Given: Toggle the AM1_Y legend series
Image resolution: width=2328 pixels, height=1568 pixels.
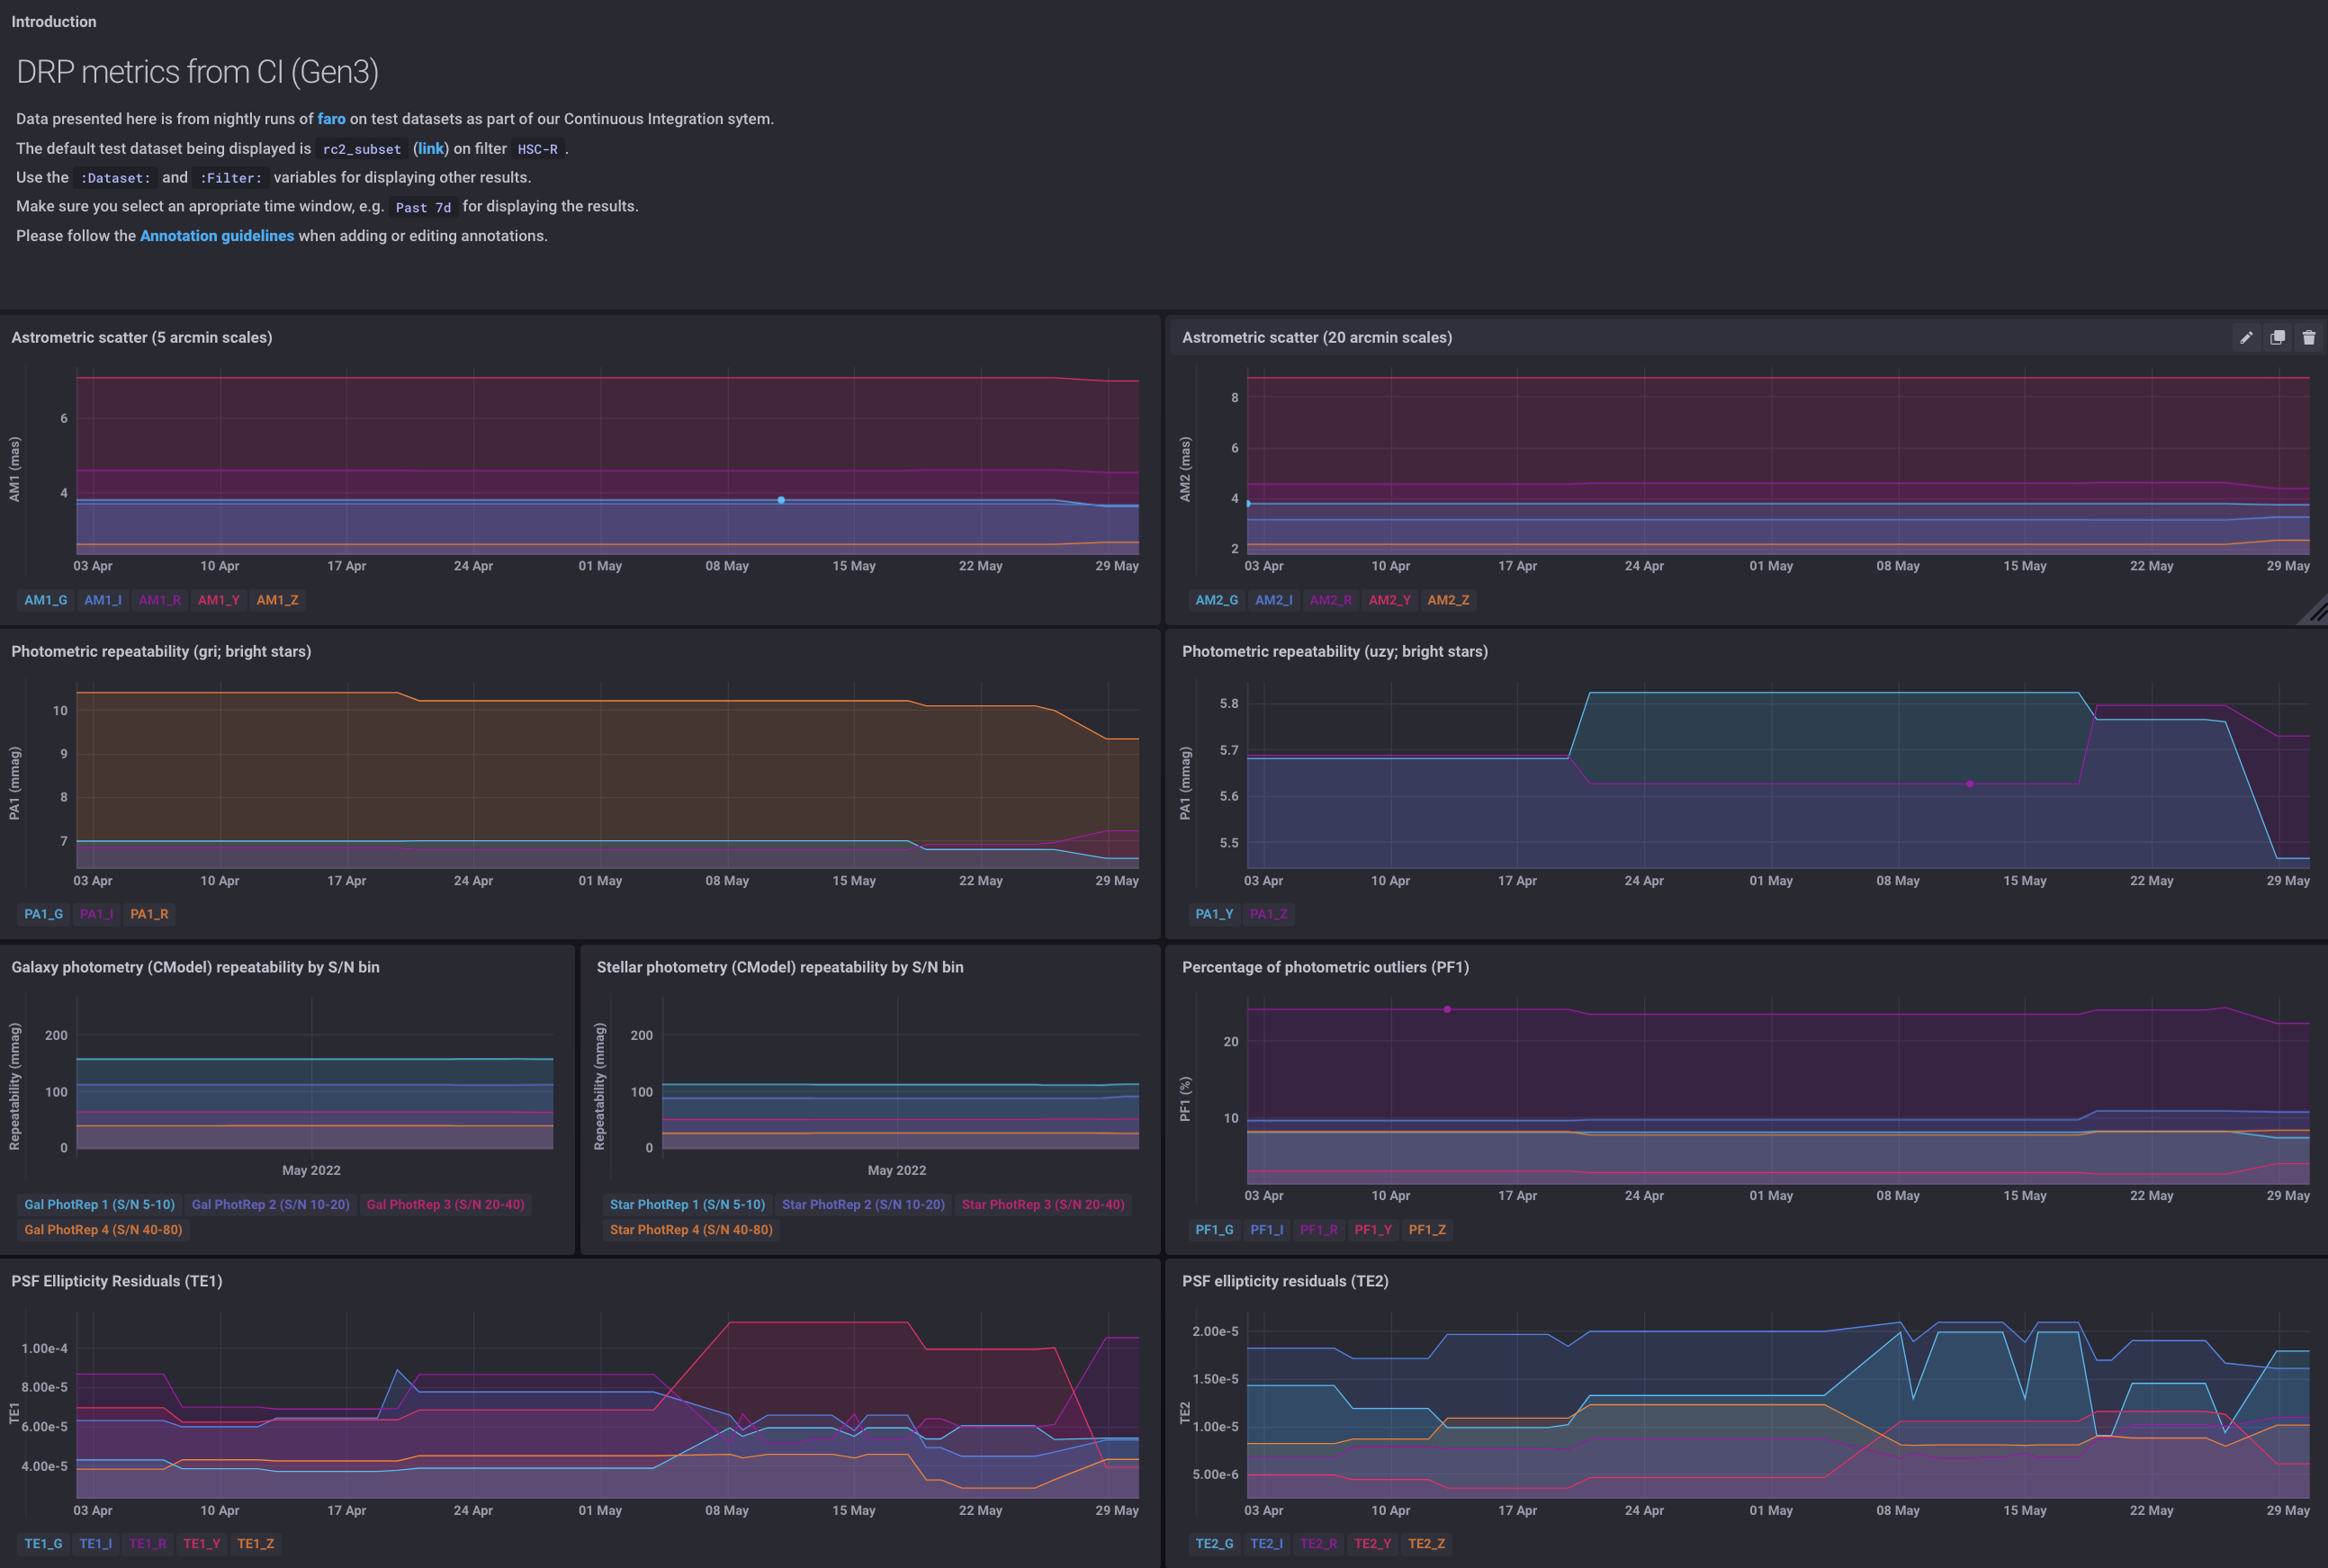Looking at the screenshot, I should pyautogui.click(x=218, y=600).
